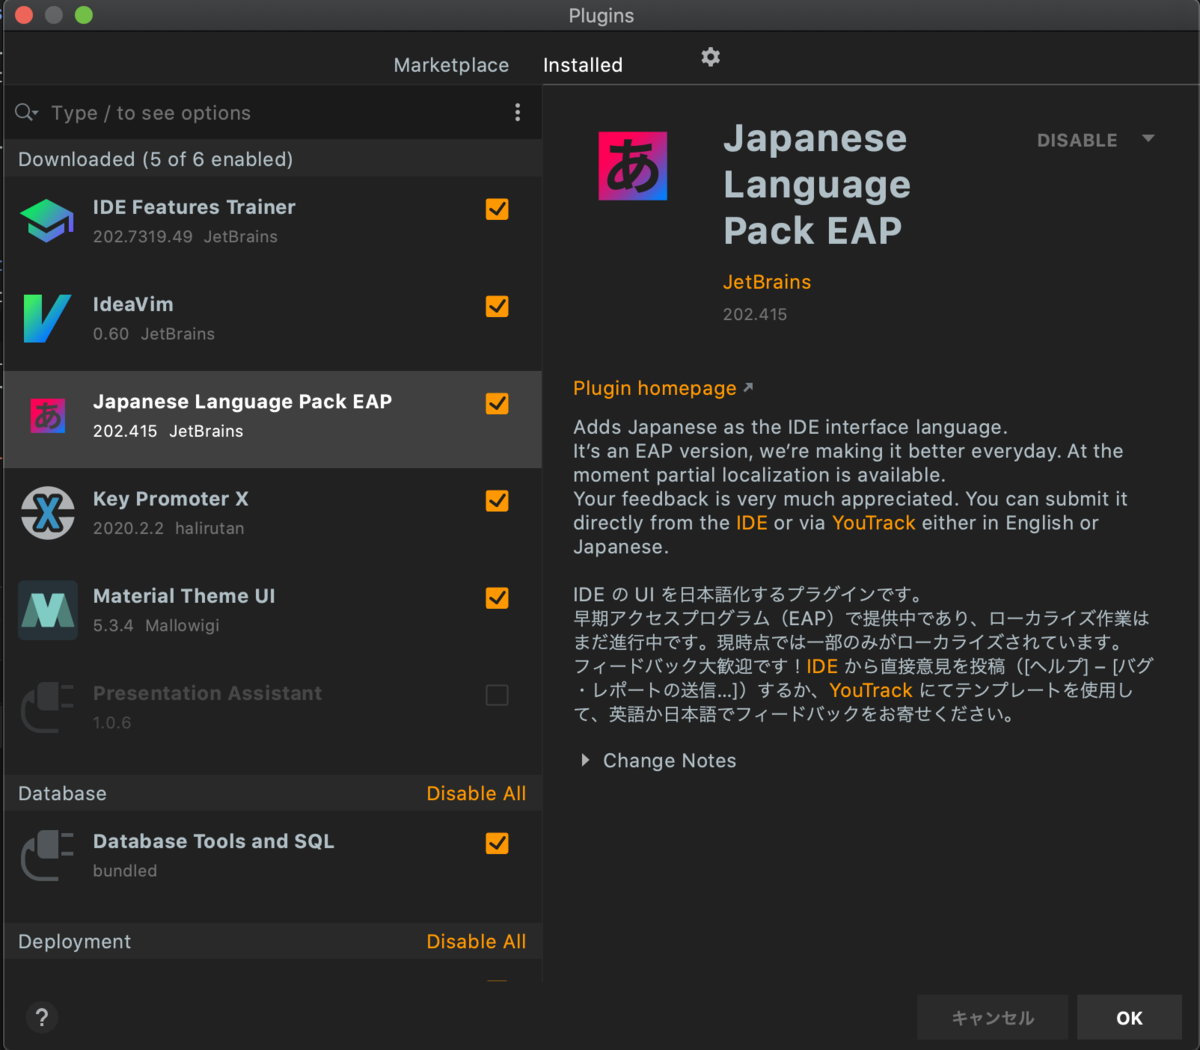1200x1050 pixels.
Task: Click the JetBrains vendor link
Action: [767, 282]
